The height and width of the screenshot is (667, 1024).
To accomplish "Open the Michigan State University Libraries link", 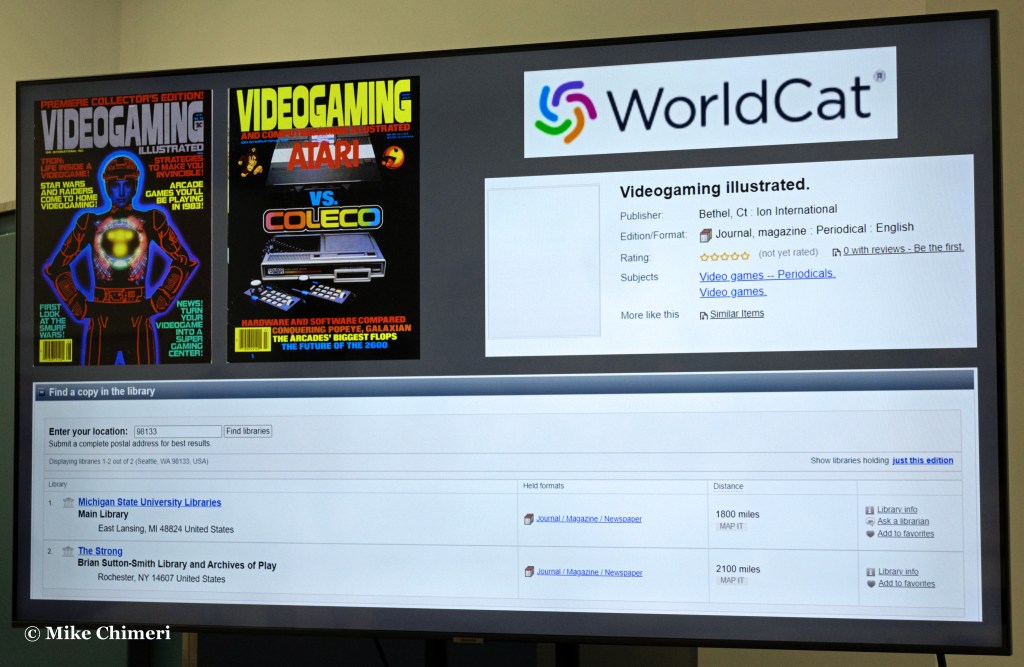I will pos(149,502).
